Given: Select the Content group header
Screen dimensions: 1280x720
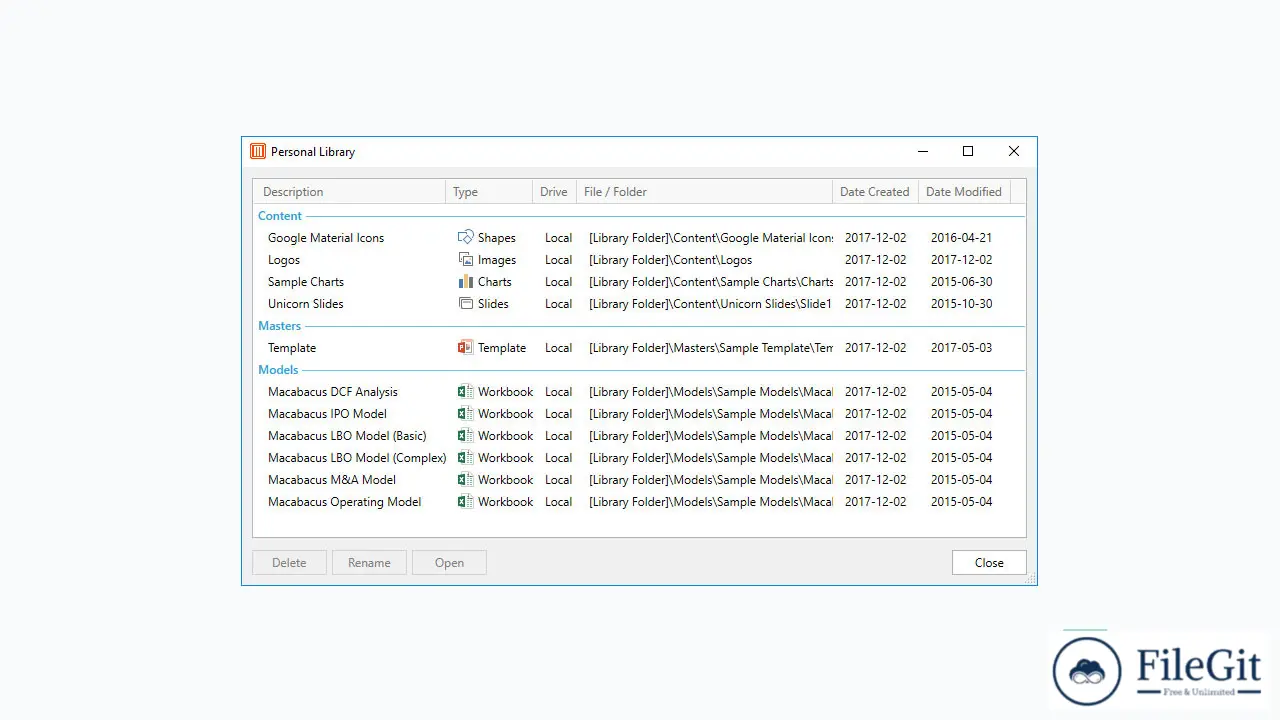Looking at the screenshot, I should 280,216.
